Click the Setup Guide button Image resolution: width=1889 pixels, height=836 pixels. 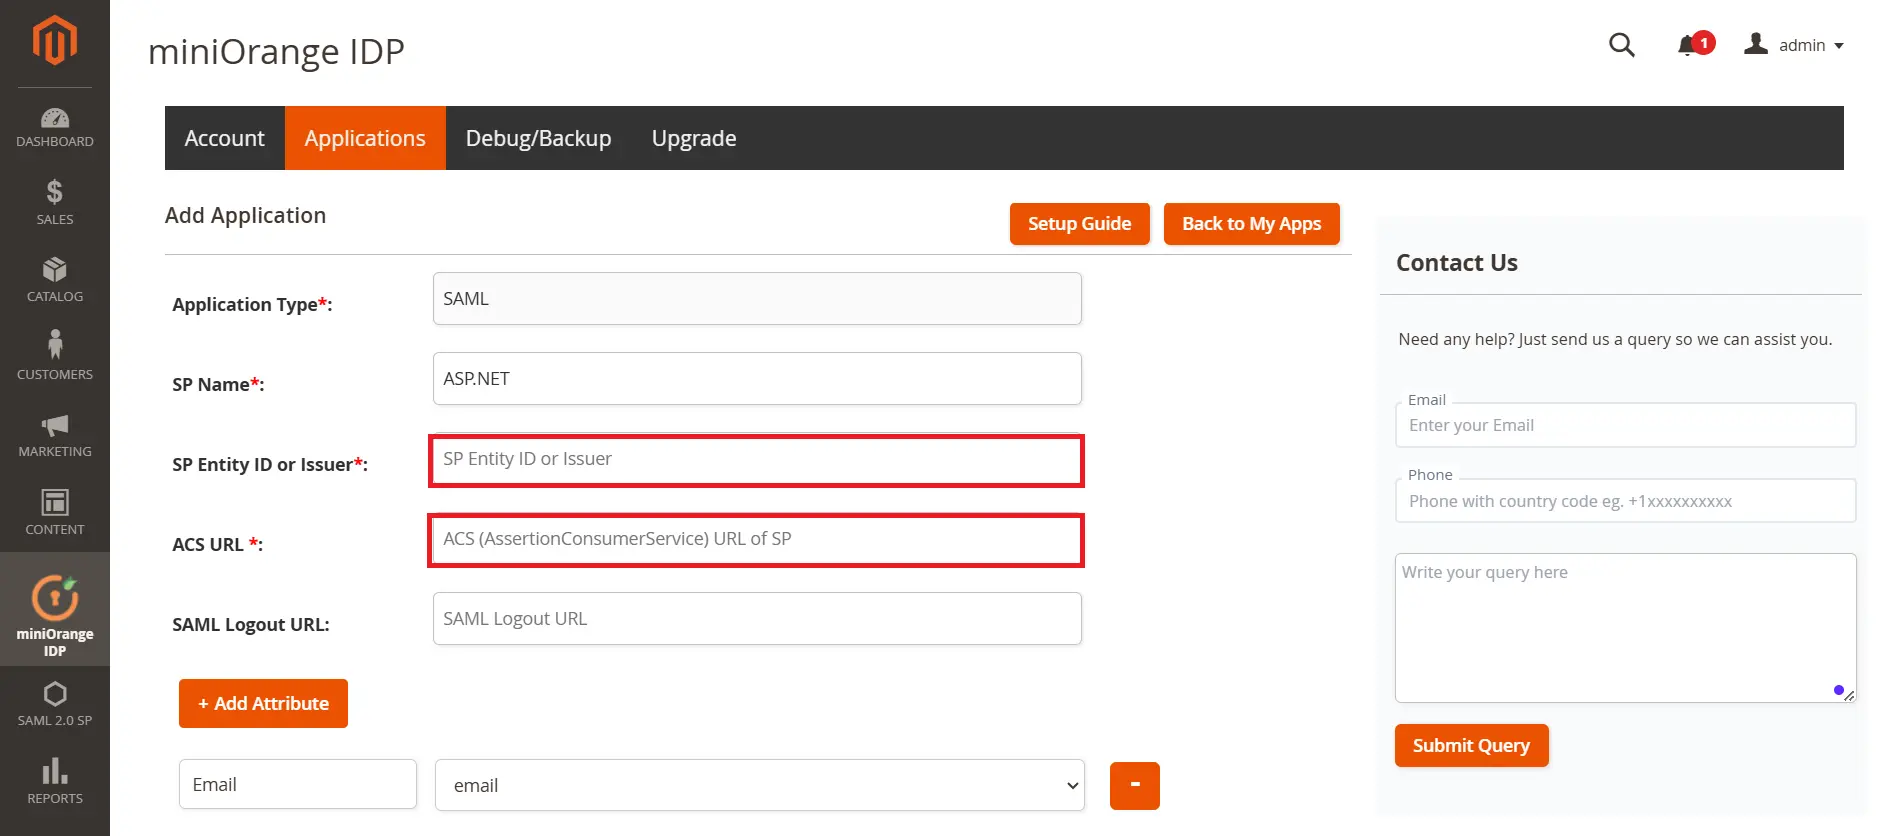tap(1080, 224)
